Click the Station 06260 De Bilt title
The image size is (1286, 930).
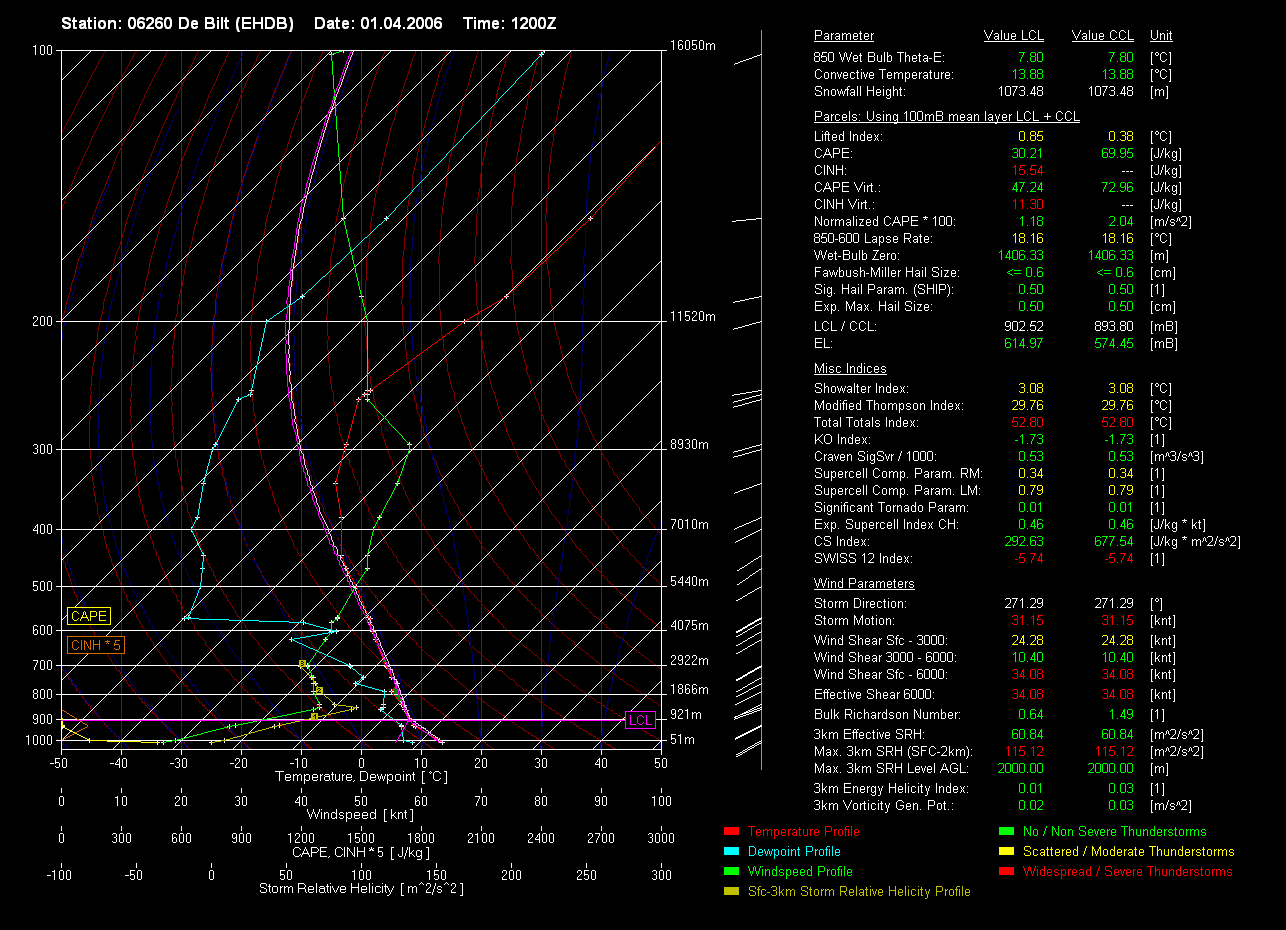coord(177,23)
